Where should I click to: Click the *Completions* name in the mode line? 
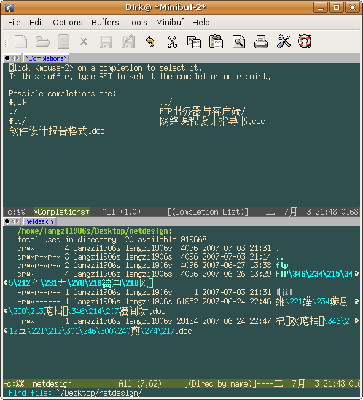tap(62, 212)
